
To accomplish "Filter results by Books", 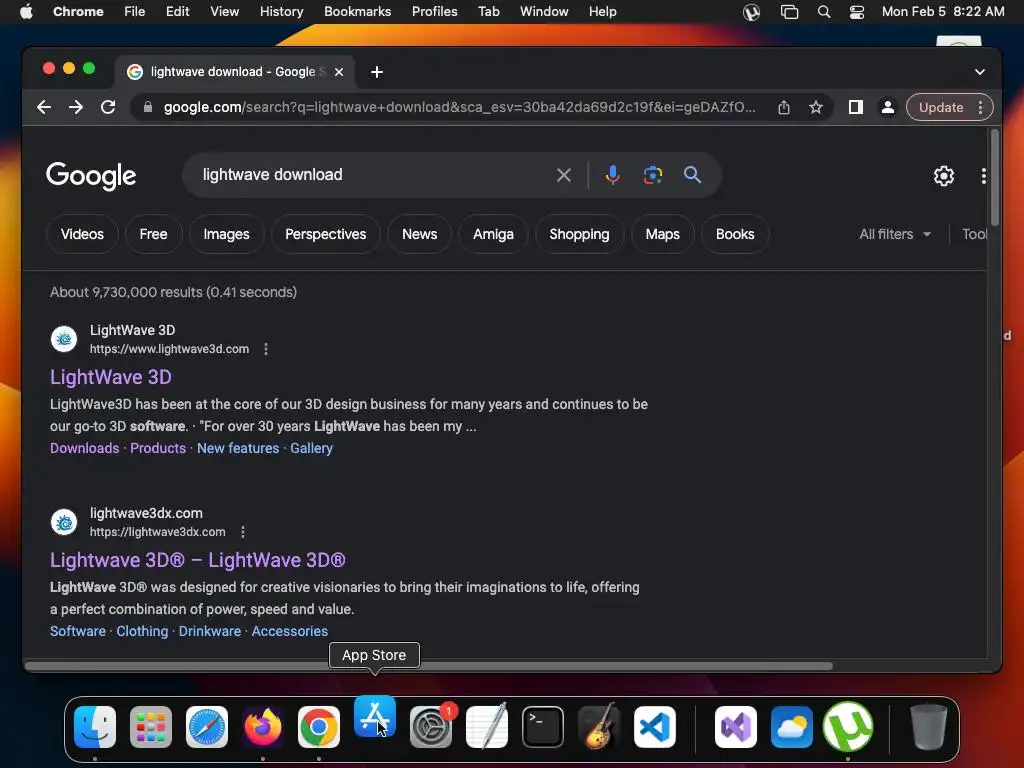I will click(x=735, y=234).
